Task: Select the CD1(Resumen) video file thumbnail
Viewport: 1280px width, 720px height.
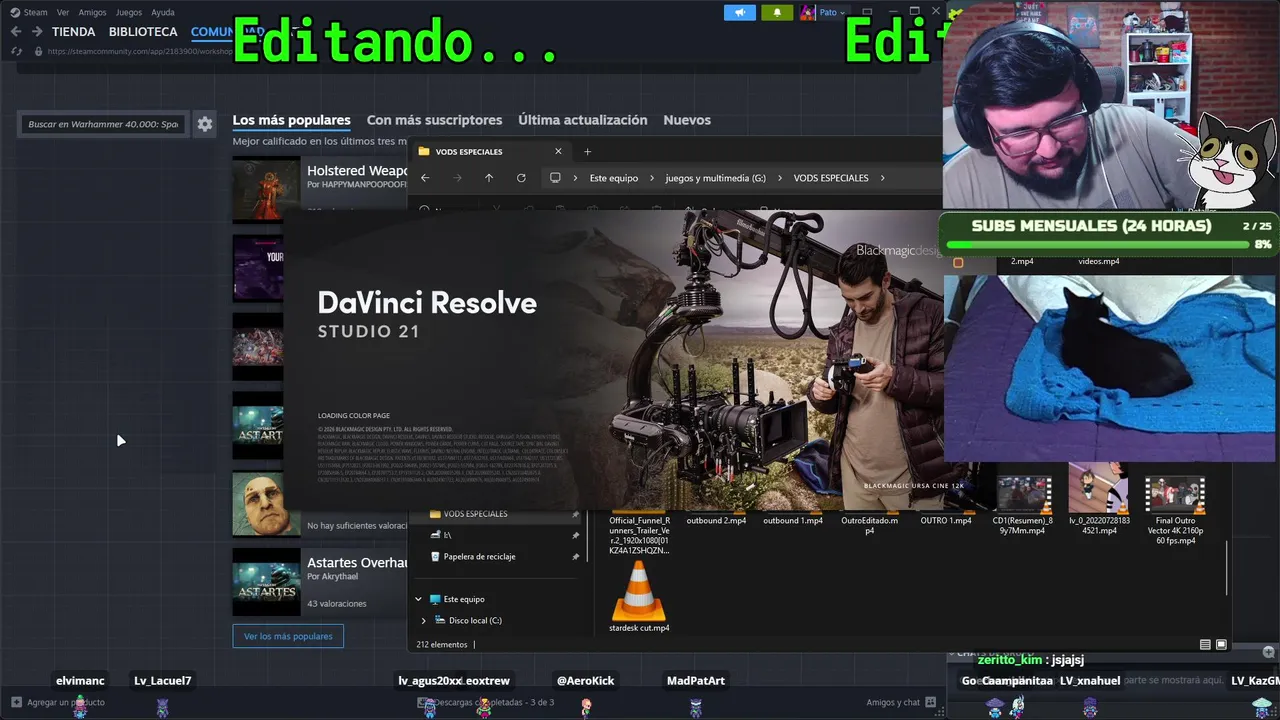Action: pyautogui.click(x=1023, y=494)
